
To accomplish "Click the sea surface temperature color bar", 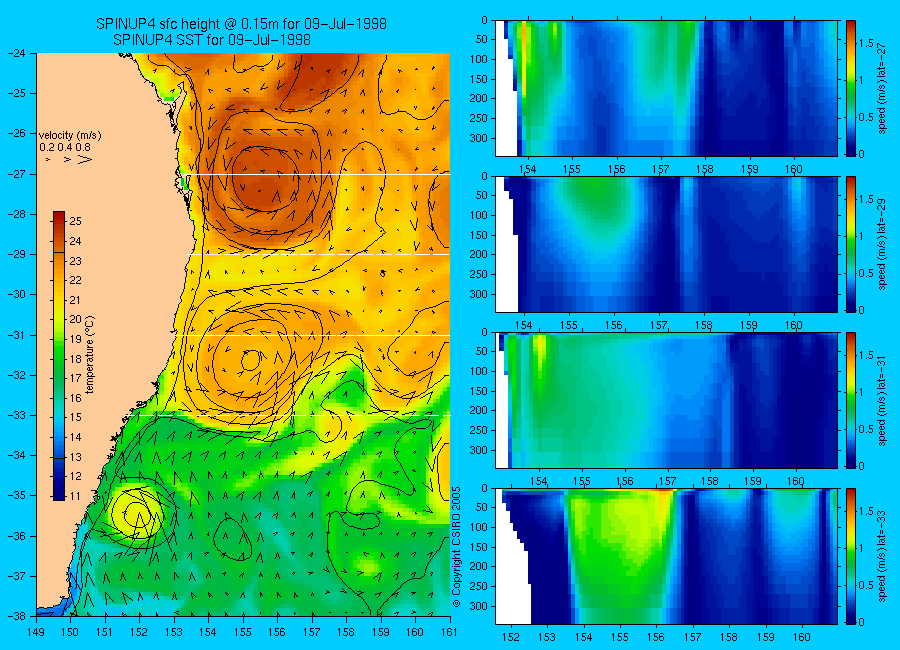I will point(59,355).
